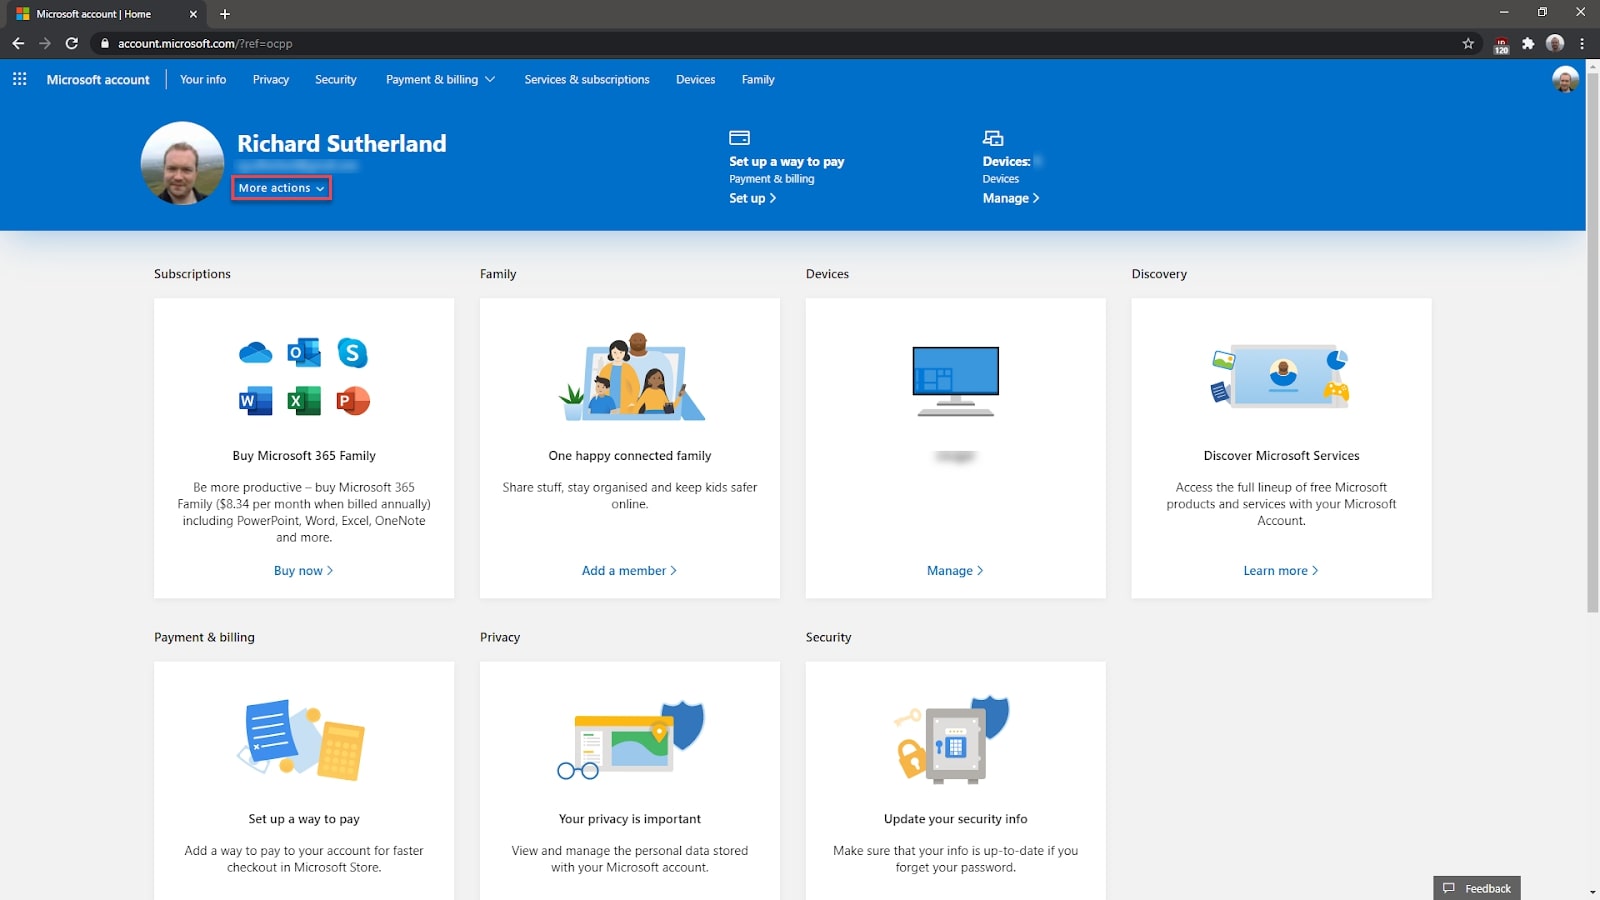Image resolution: width=1600 pixels, height=900 pixels.
Task: Click the privacy shield illustration
Action: [631, 739]
